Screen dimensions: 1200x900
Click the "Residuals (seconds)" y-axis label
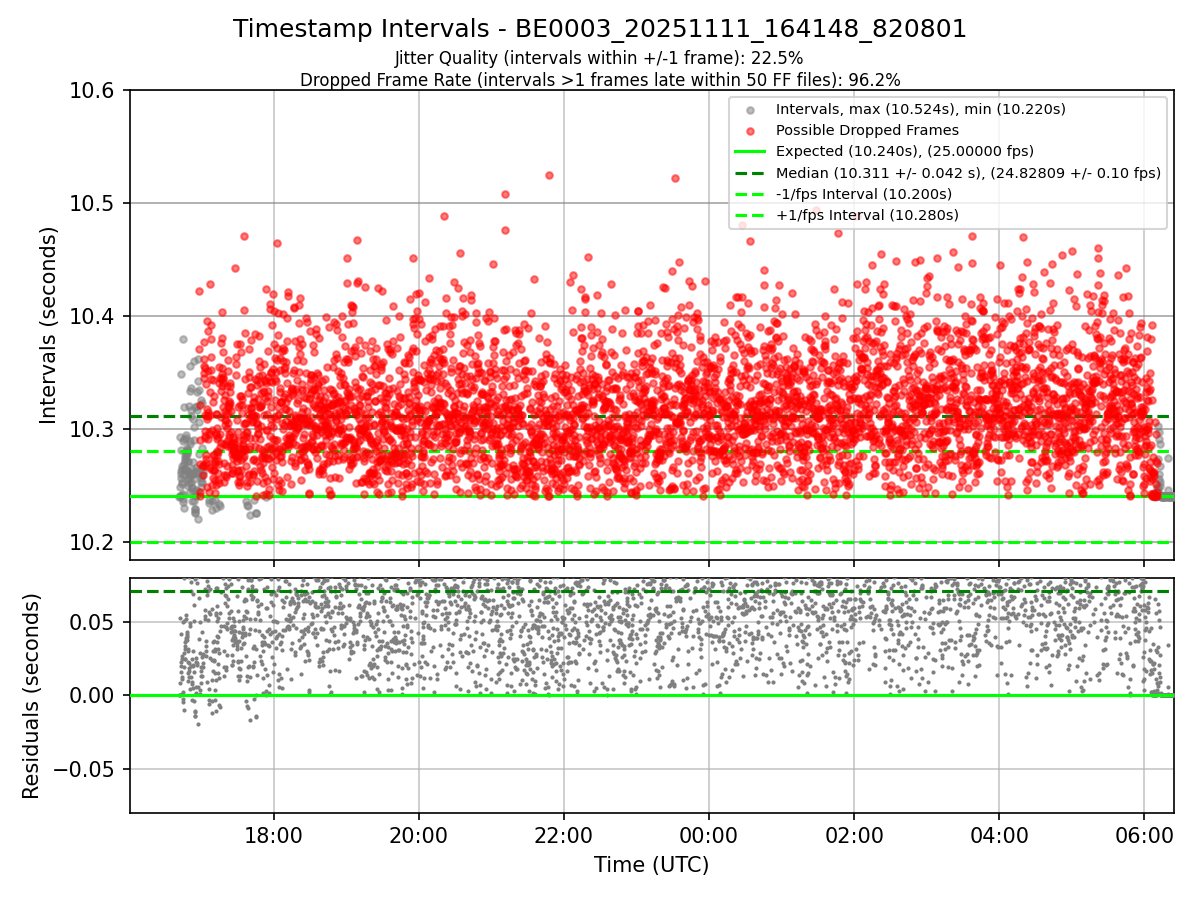click(x=31, y=696)
